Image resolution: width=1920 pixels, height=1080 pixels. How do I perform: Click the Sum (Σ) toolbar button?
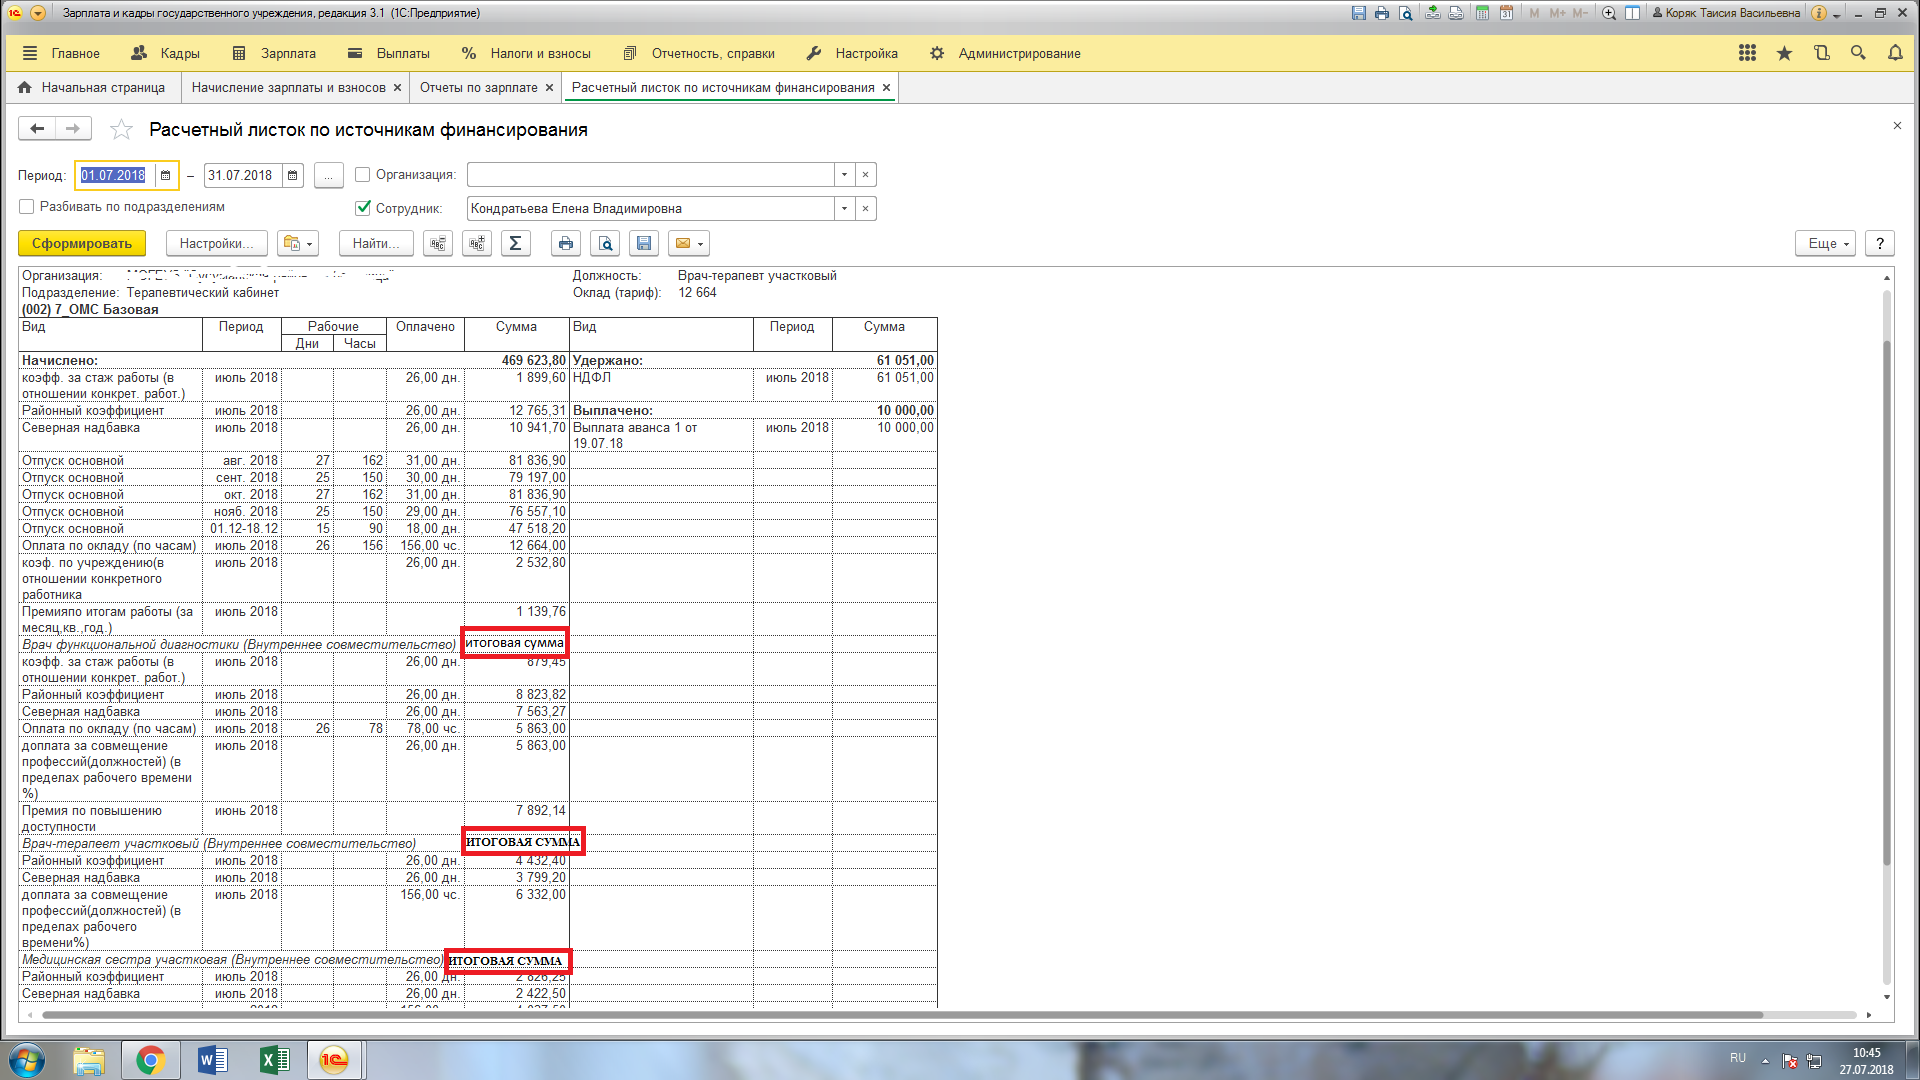click(515, 243)
